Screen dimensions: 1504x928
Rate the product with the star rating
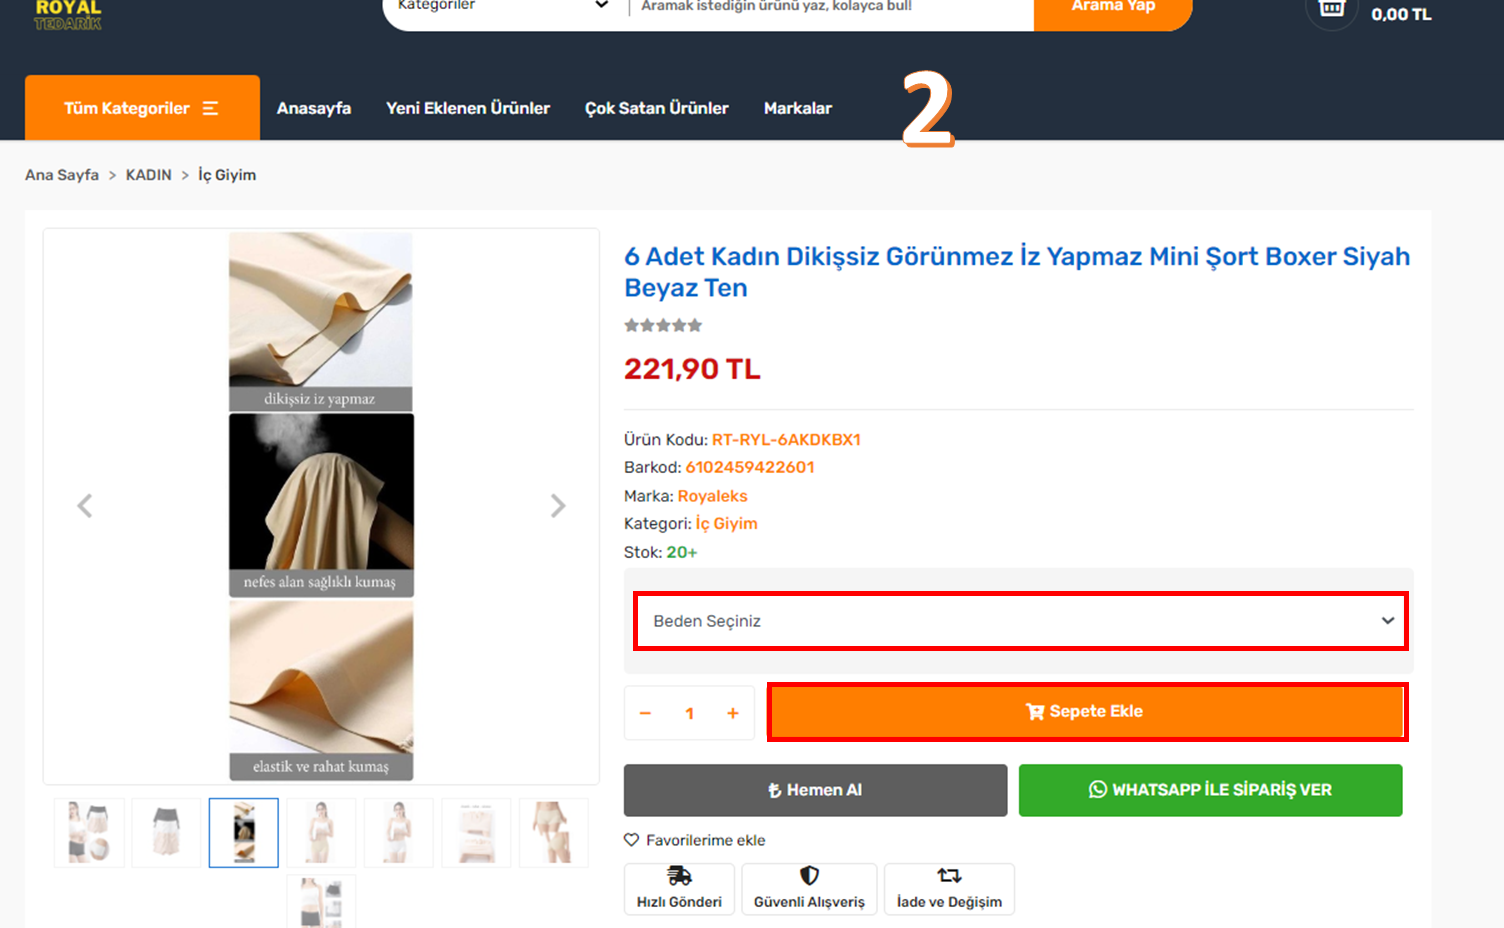(663, 325)
